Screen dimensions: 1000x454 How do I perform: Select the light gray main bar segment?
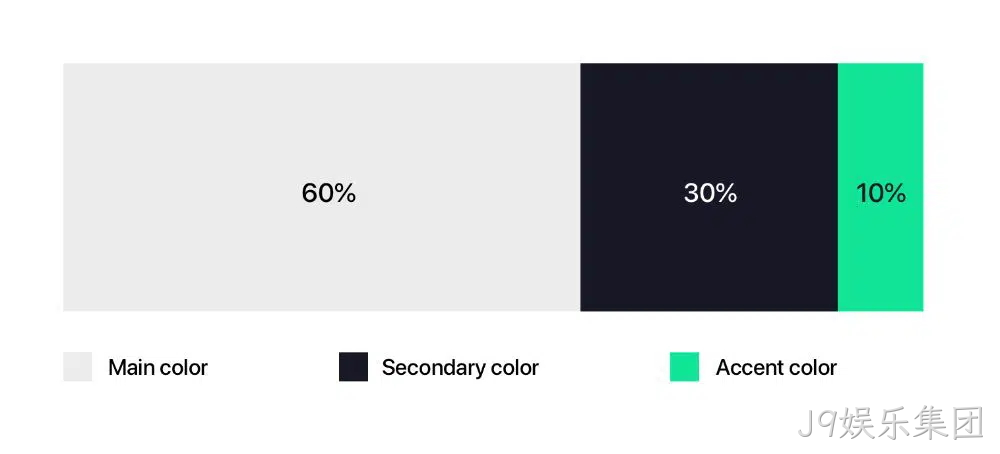pyautogui.click(x=321, y=187)
